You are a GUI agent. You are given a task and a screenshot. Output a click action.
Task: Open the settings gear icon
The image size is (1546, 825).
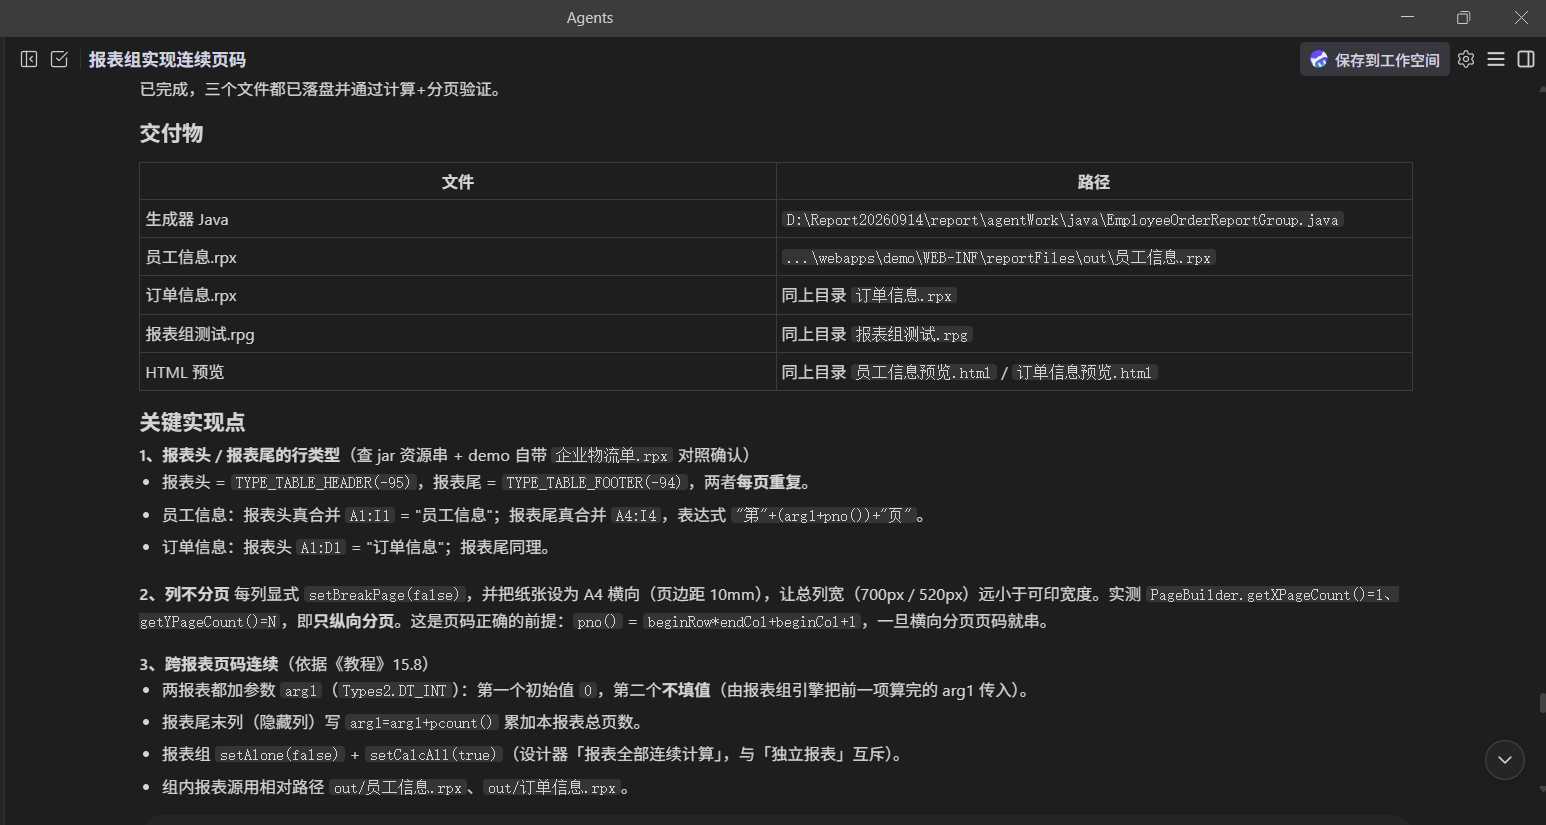click(x=1466, y=59)
